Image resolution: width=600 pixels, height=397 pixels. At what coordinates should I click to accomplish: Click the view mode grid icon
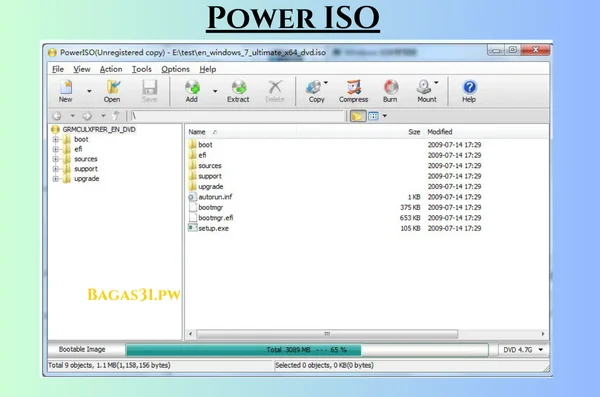coord(373,116)
